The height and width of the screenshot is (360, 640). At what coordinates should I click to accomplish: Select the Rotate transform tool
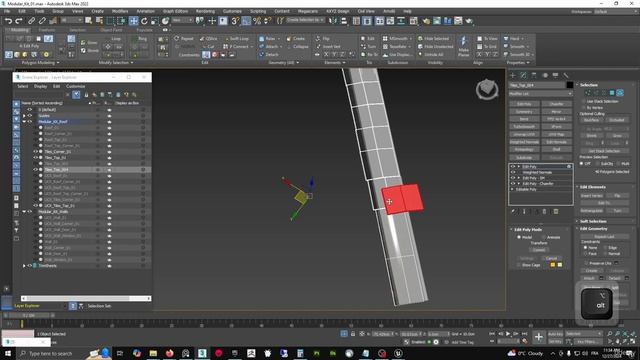point(144,20)
